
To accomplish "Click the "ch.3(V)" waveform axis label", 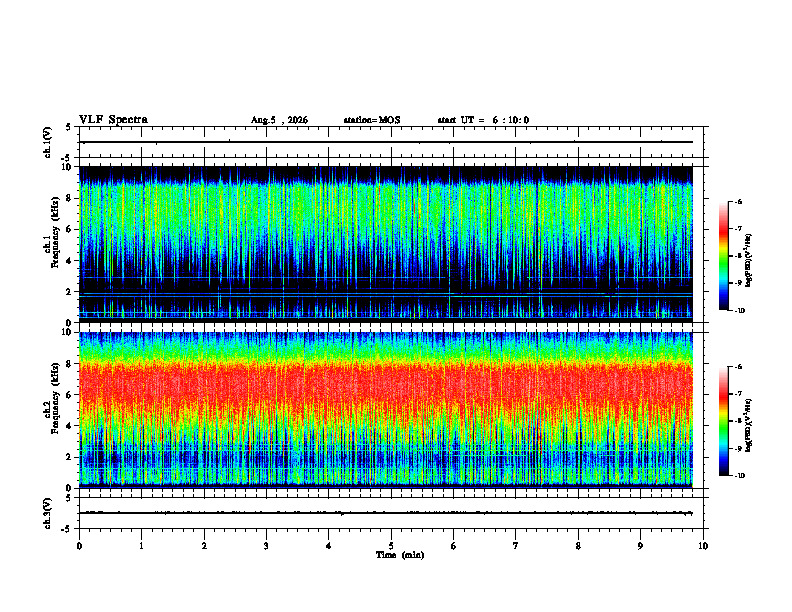I will [48, 514].
